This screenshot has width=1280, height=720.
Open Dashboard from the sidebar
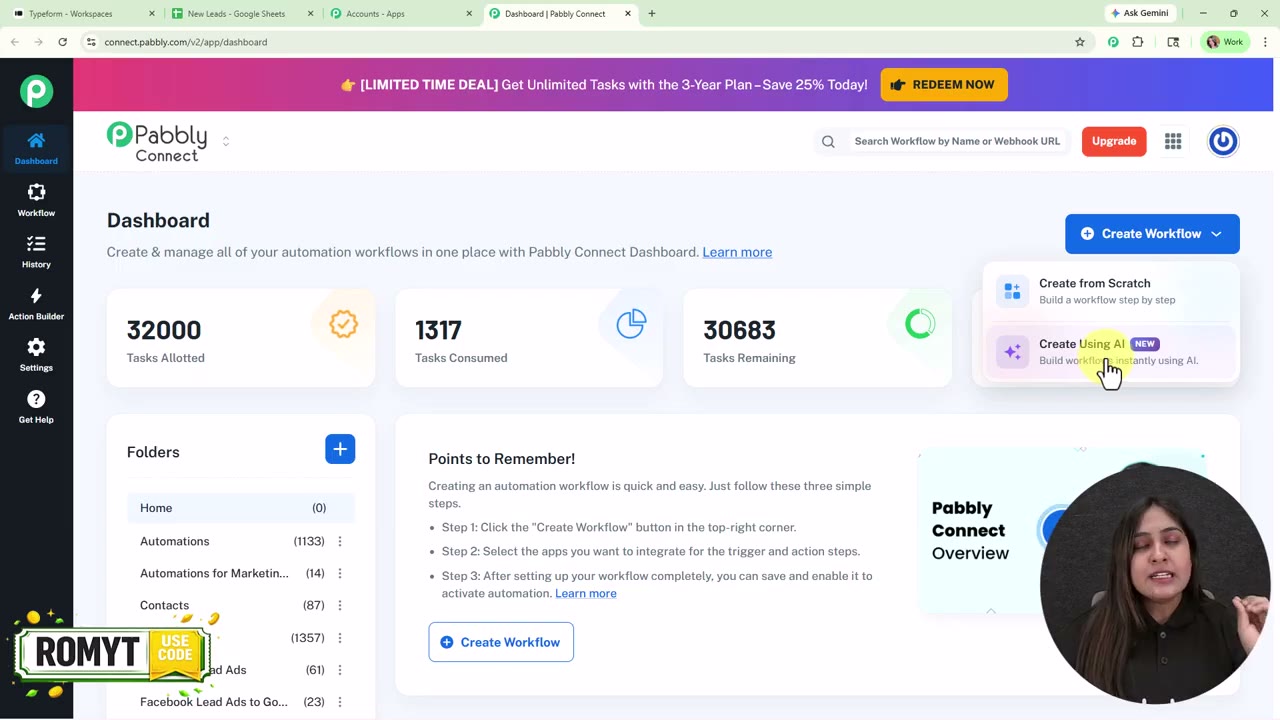tap(36, 147)
